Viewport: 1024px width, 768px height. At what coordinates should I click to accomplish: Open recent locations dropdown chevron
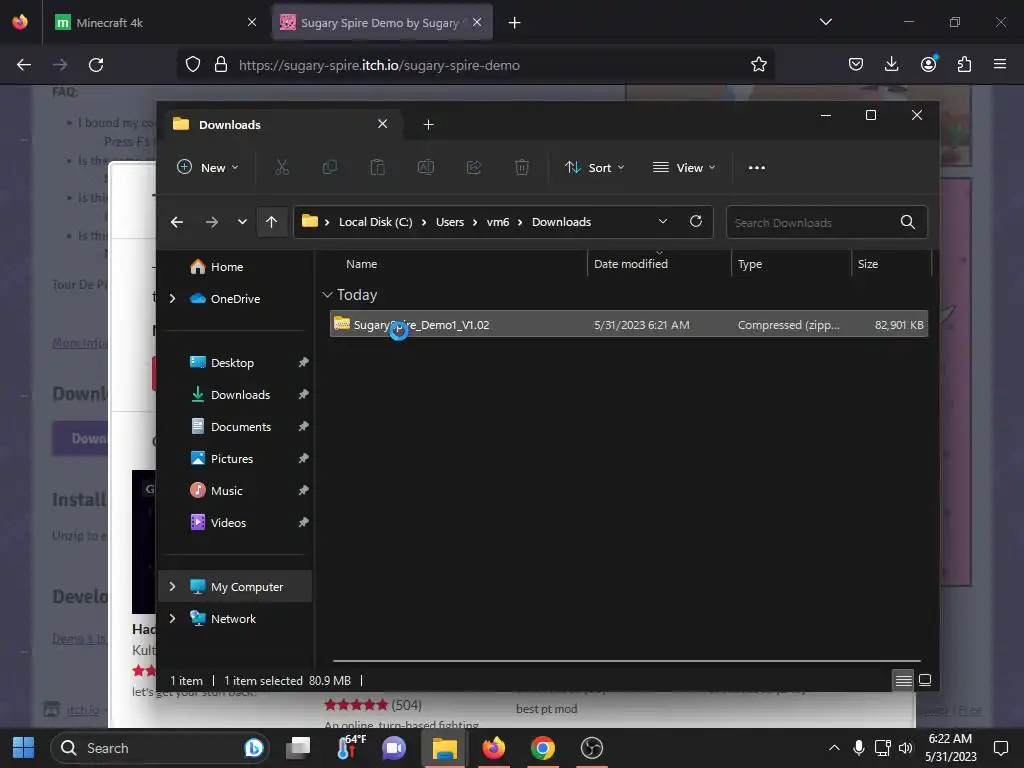242,222
